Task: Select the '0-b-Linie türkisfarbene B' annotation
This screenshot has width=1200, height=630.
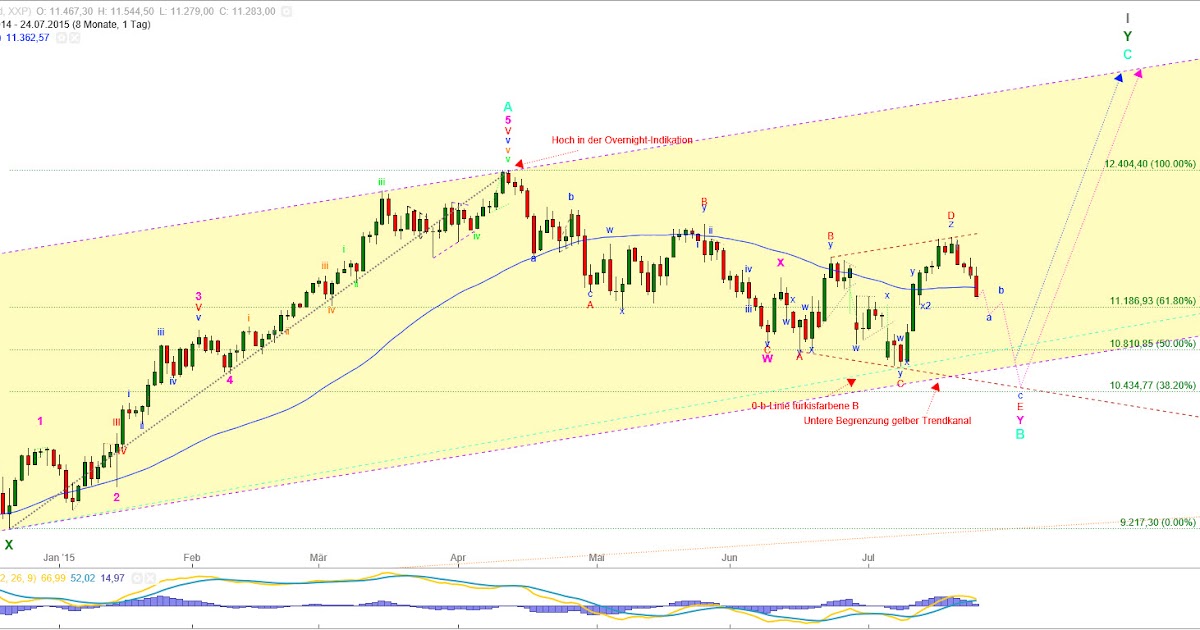Action: (x=806, y=406)
